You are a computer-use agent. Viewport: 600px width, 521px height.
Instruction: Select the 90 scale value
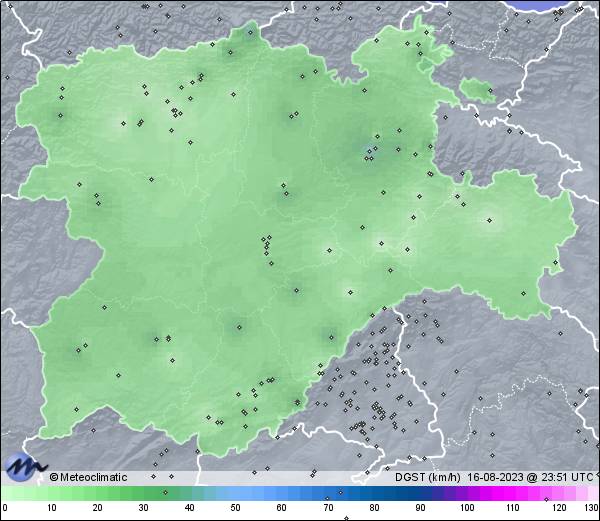420,508
